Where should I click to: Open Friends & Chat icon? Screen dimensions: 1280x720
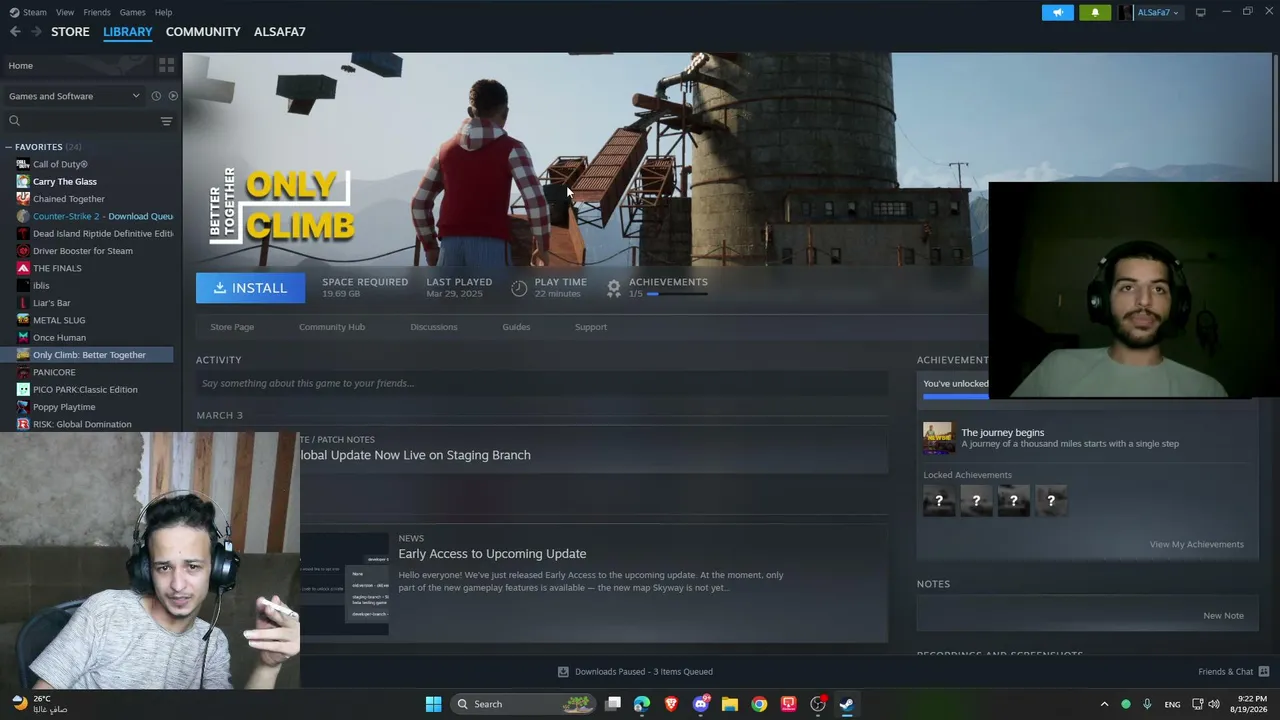click(1264, 671)
